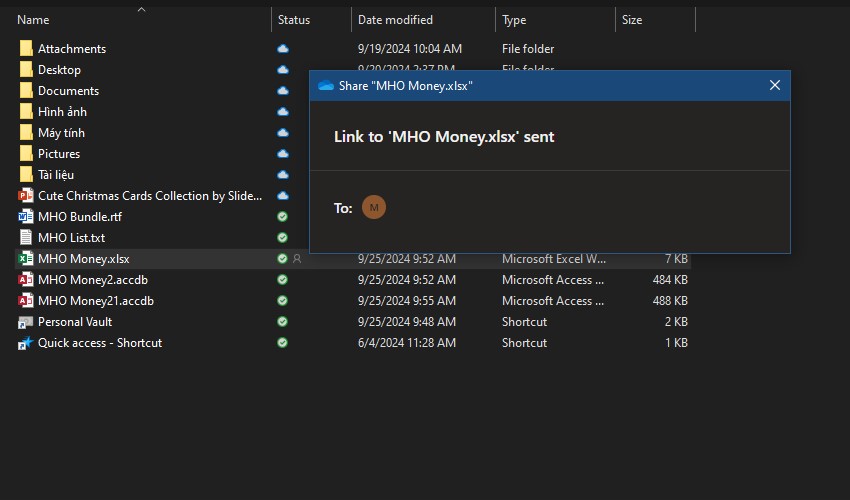
Task: Click the text file icon of MHO List.txt
Action: point(26,238)
